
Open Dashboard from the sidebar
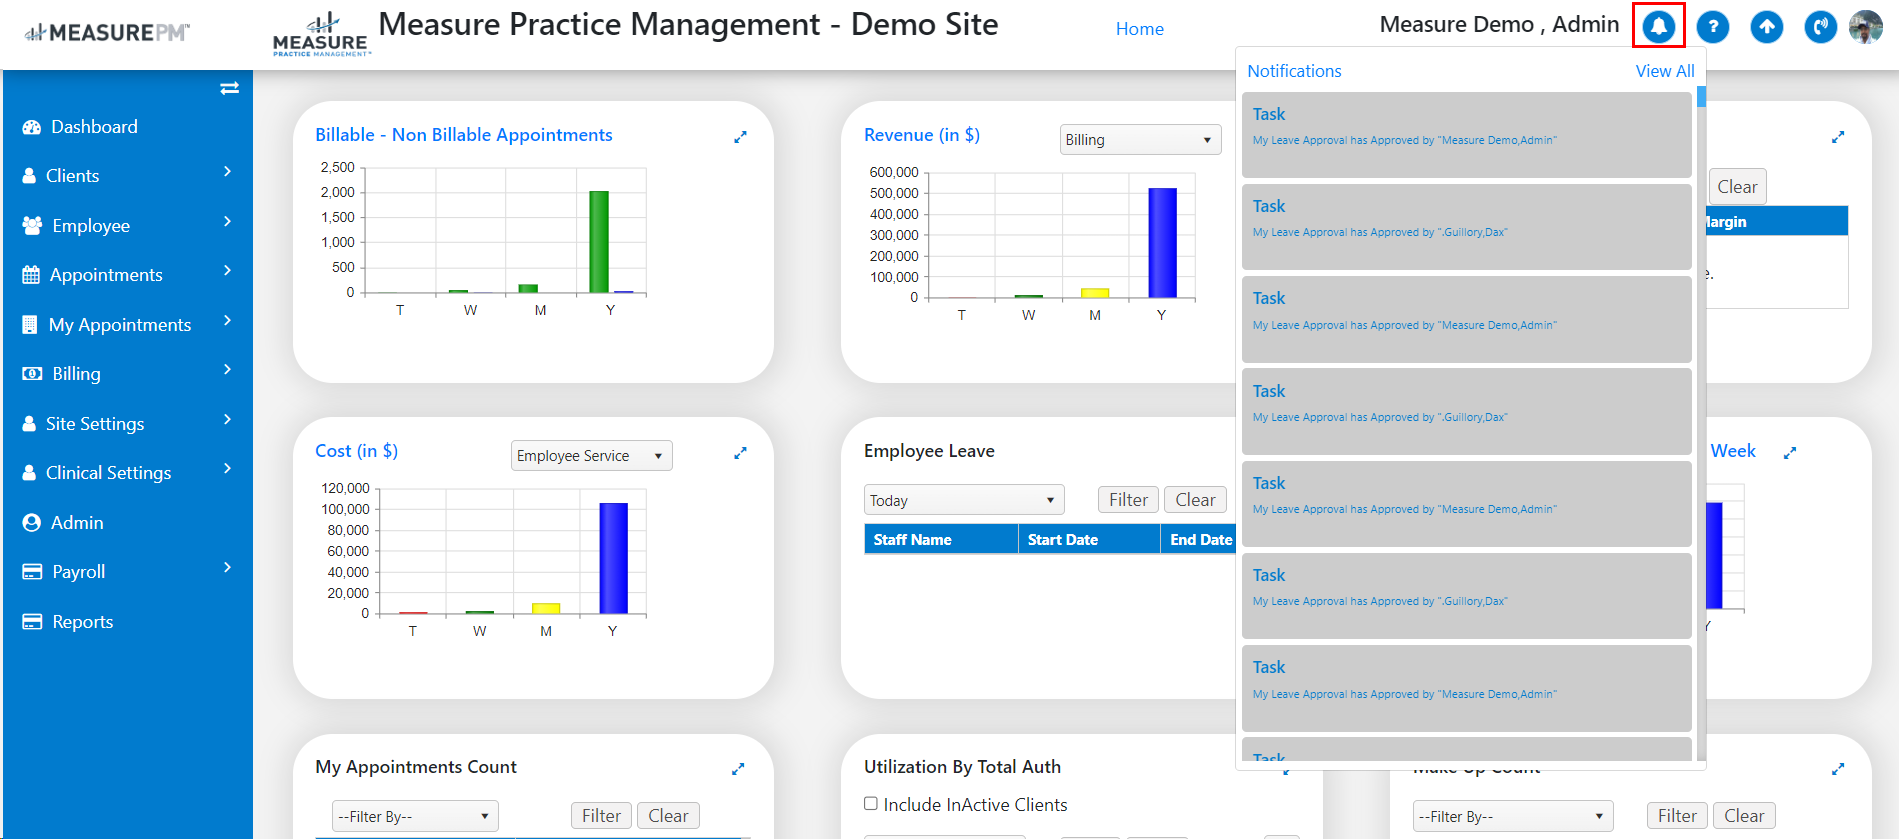click(95, 127)
